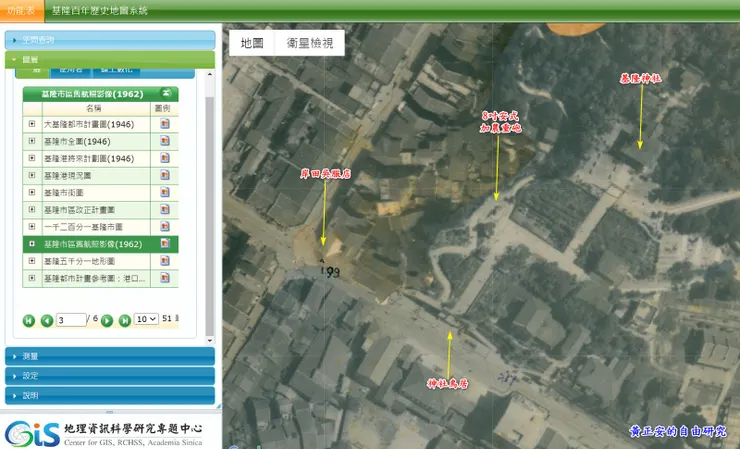Viewport: 740px width, 449px height.
Task: Open legend icon for 大基隆都市計畫圖(1946)
Action: [x=165, y=124]
